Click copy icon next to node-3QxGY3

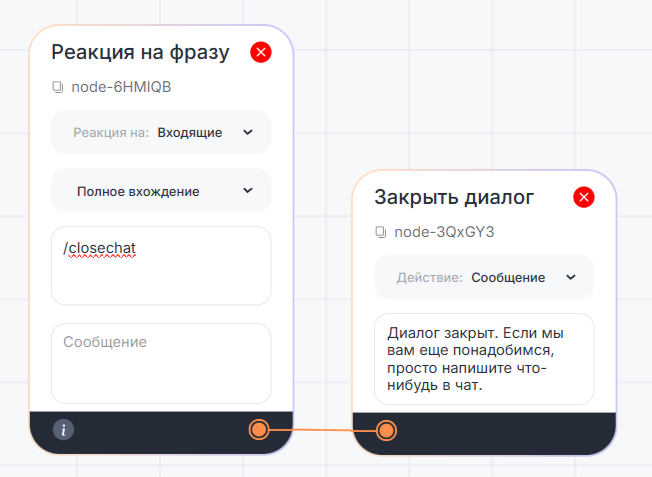(x=381, y=232)
